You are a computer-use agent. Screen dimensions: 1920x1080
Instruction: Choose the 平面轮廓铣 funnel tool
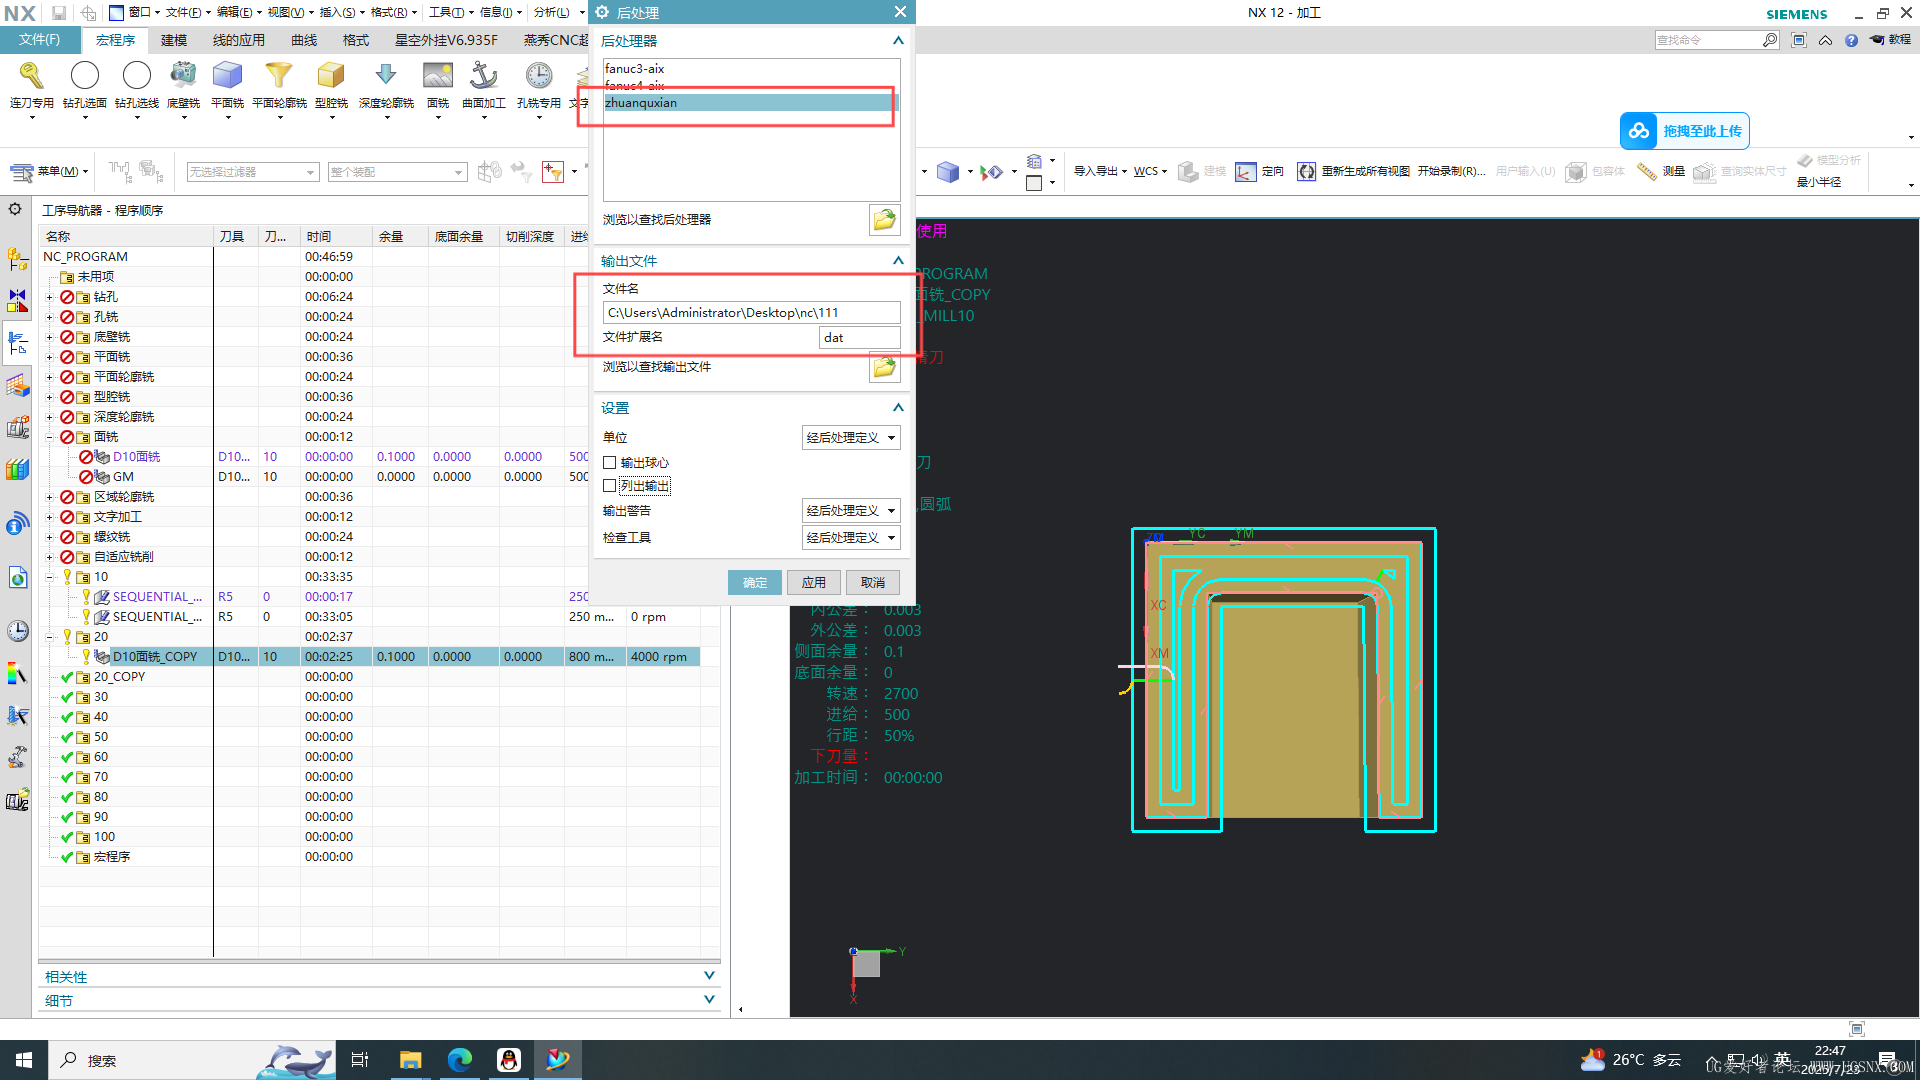click(x=279, y=84)
